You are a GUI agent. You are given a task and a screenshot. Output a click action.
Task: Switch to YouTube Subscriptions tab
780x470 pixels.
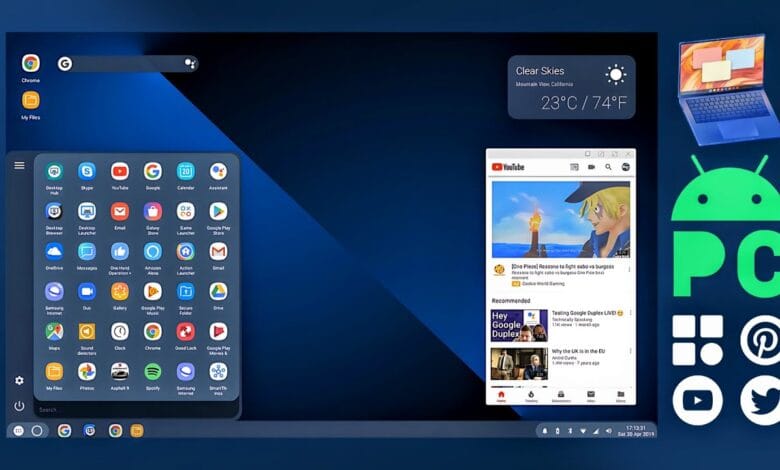pos(561,396)
